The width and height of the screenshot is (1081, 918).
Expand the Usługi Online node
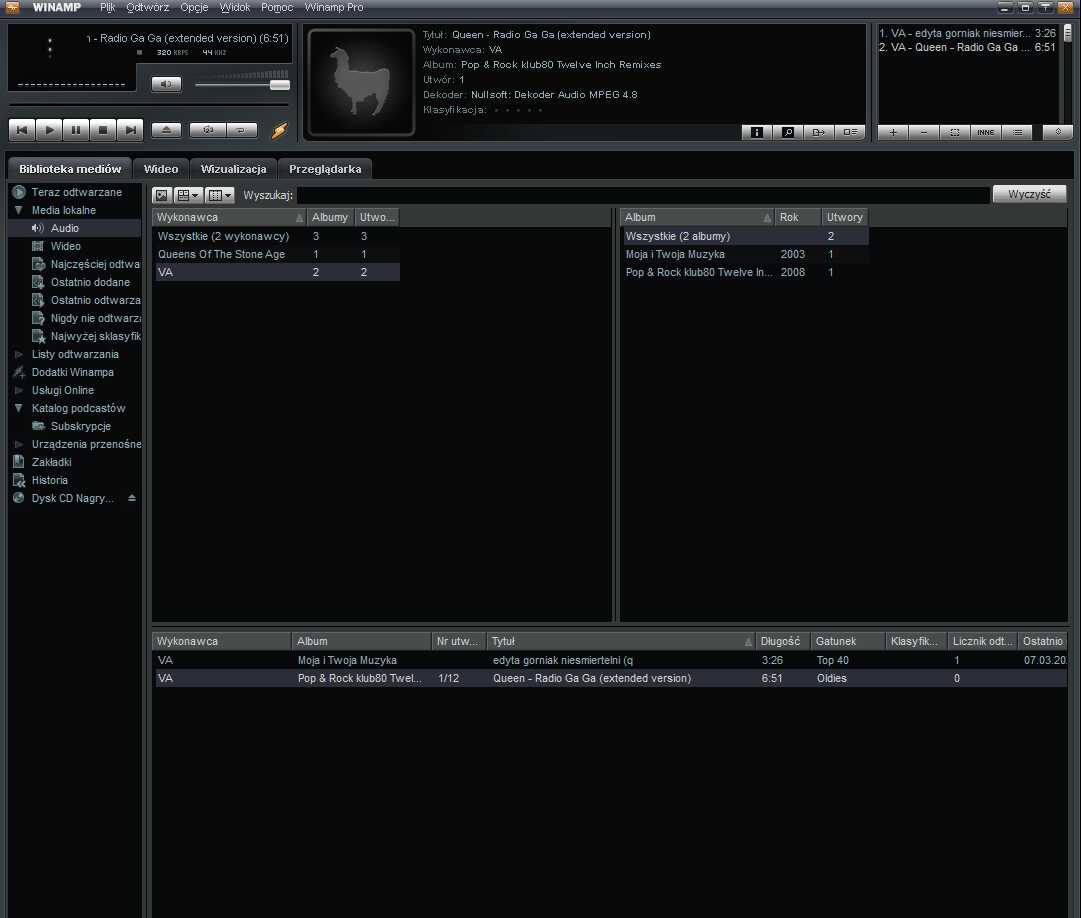click(19, 390)
